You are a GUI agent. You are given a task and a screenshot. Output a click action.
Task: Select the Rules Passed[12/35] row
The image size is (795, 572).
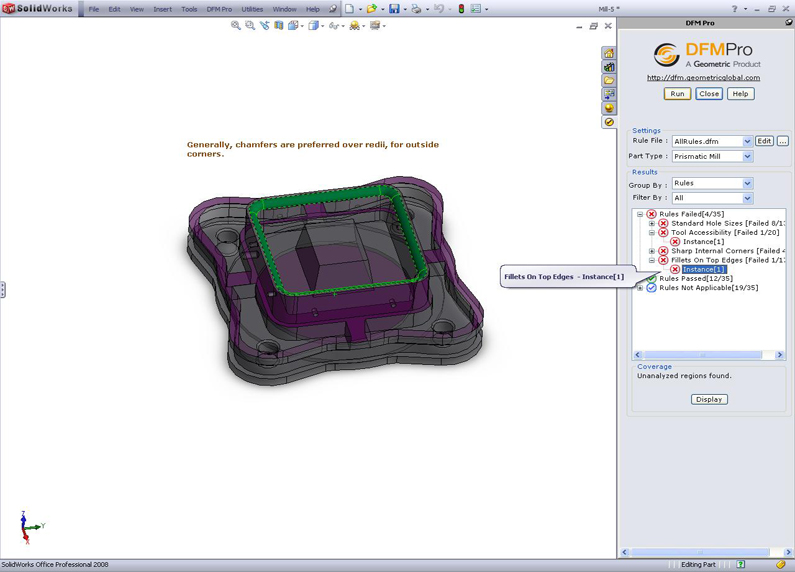pyautogui.click(x=696, y=278)
